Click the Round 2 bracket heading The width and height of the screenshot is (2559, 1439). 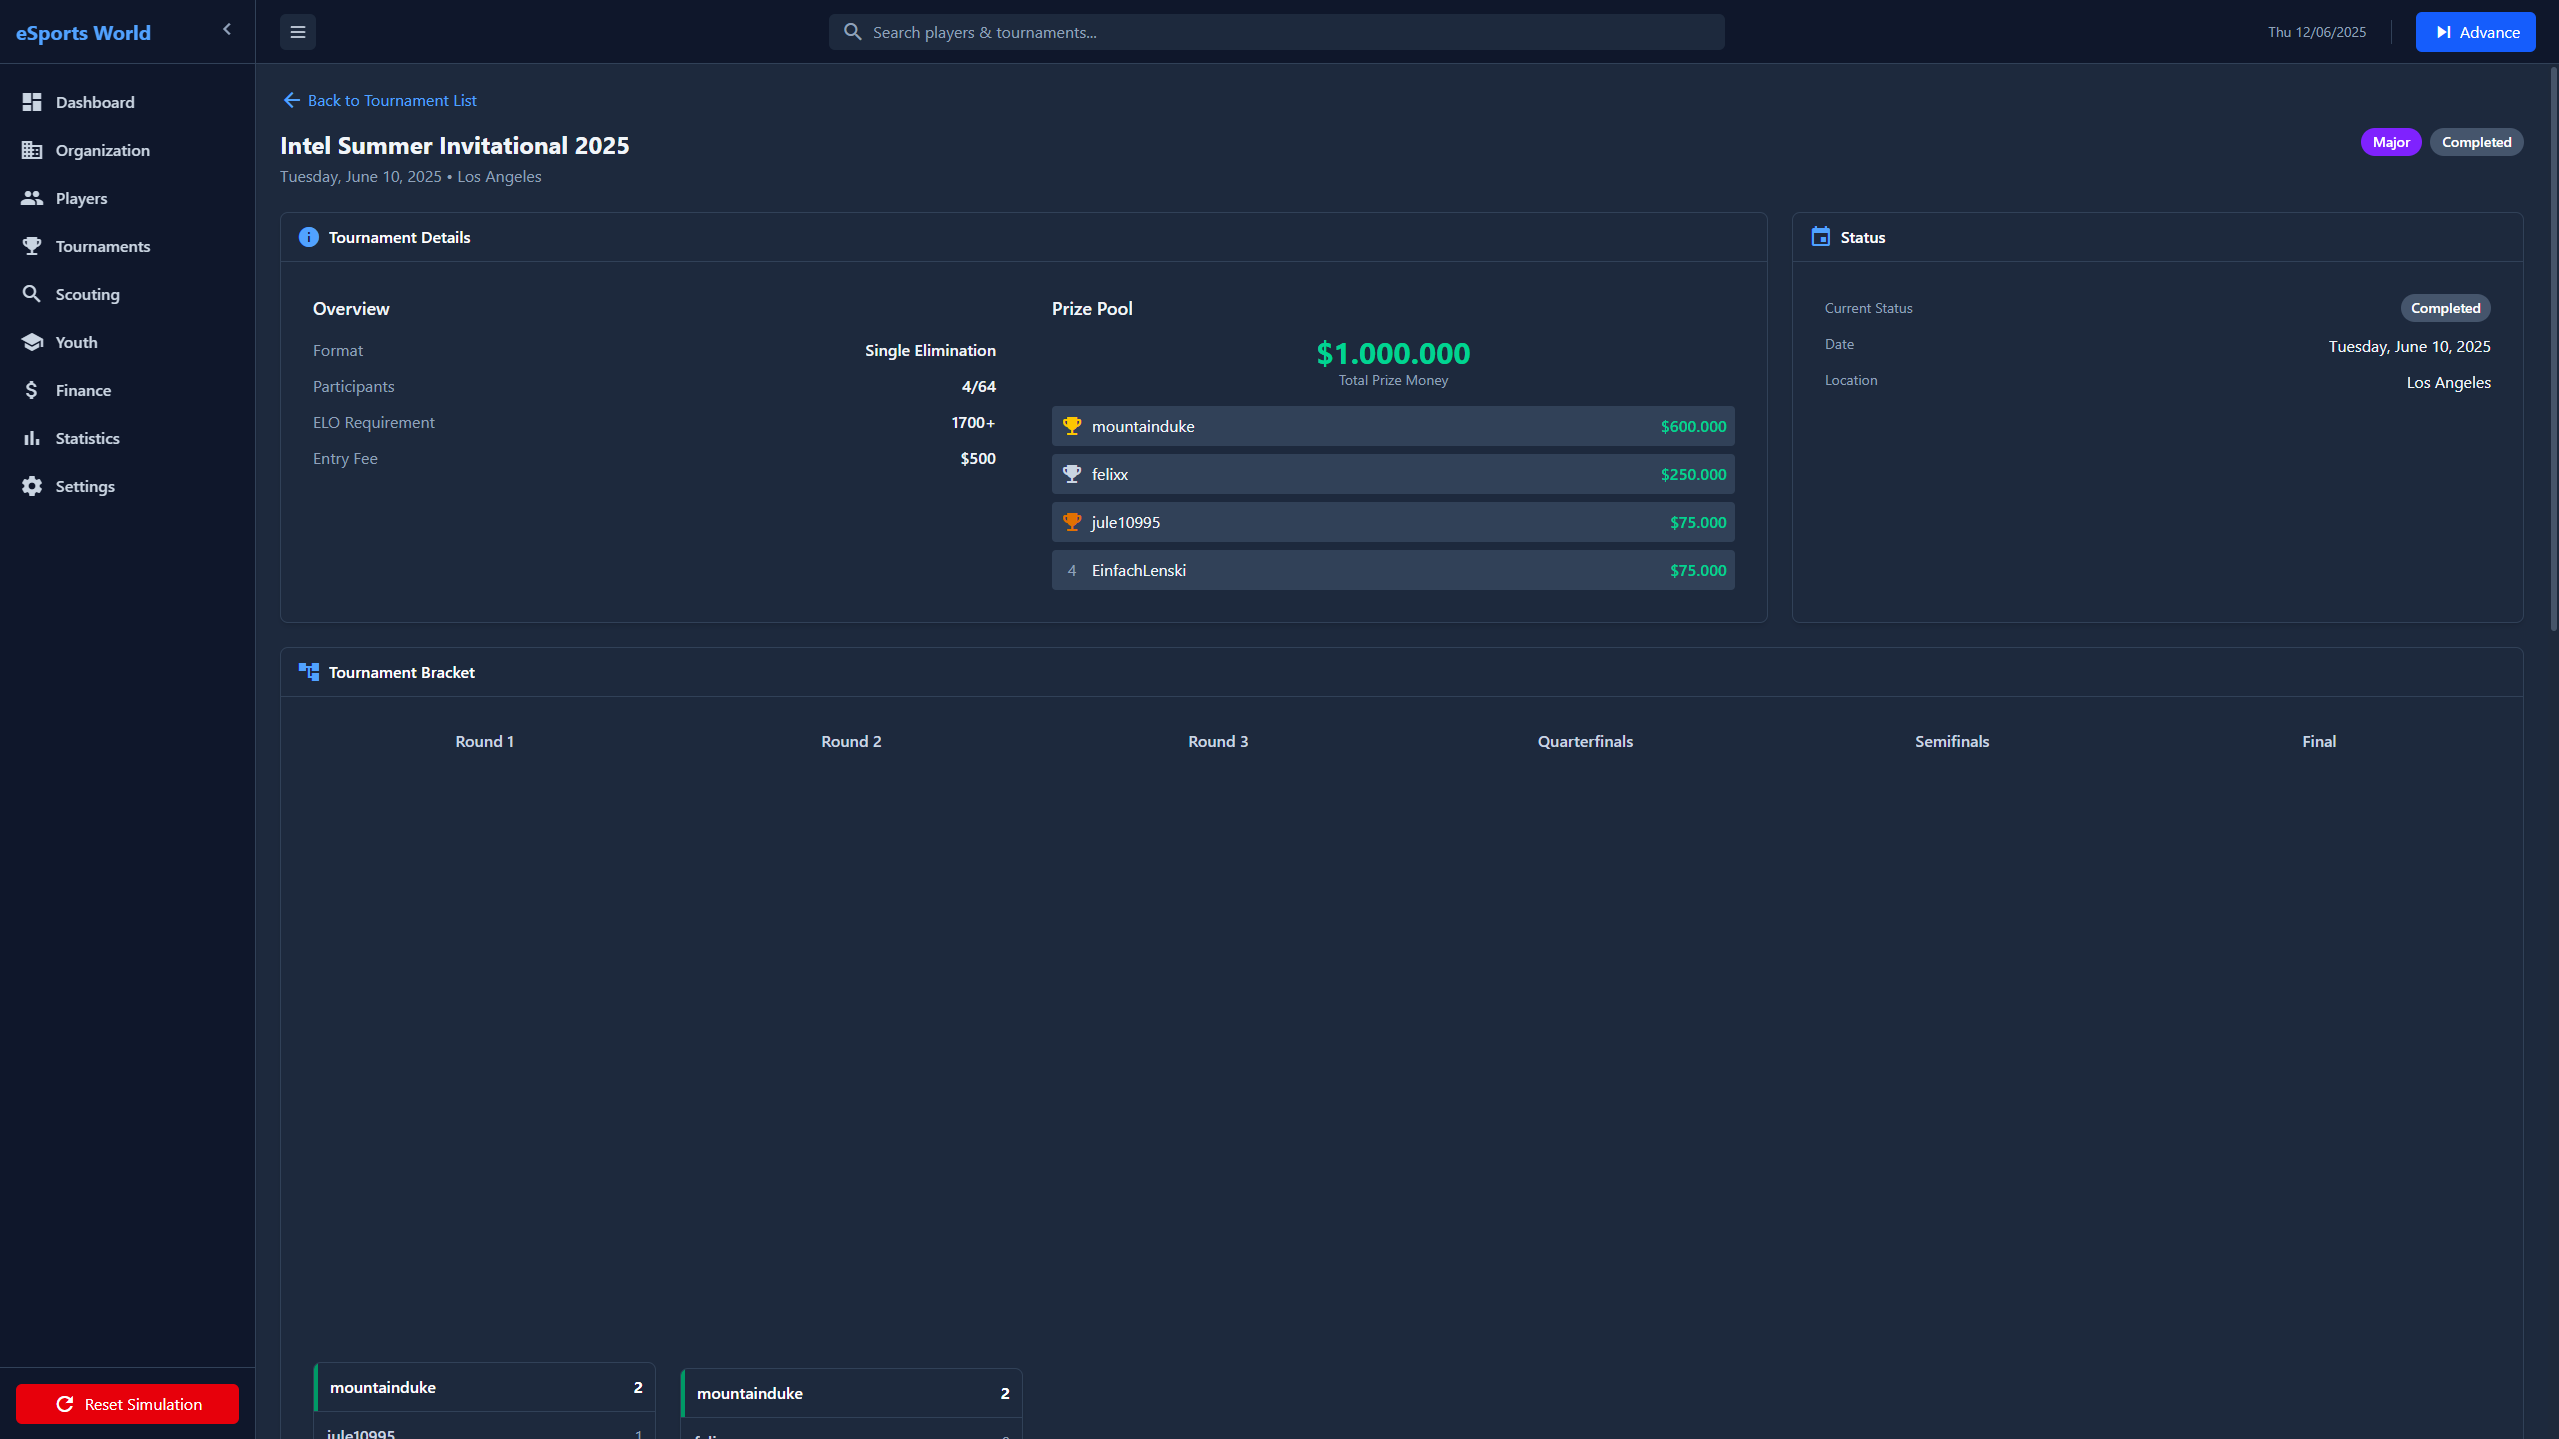[x=851, y=741]
